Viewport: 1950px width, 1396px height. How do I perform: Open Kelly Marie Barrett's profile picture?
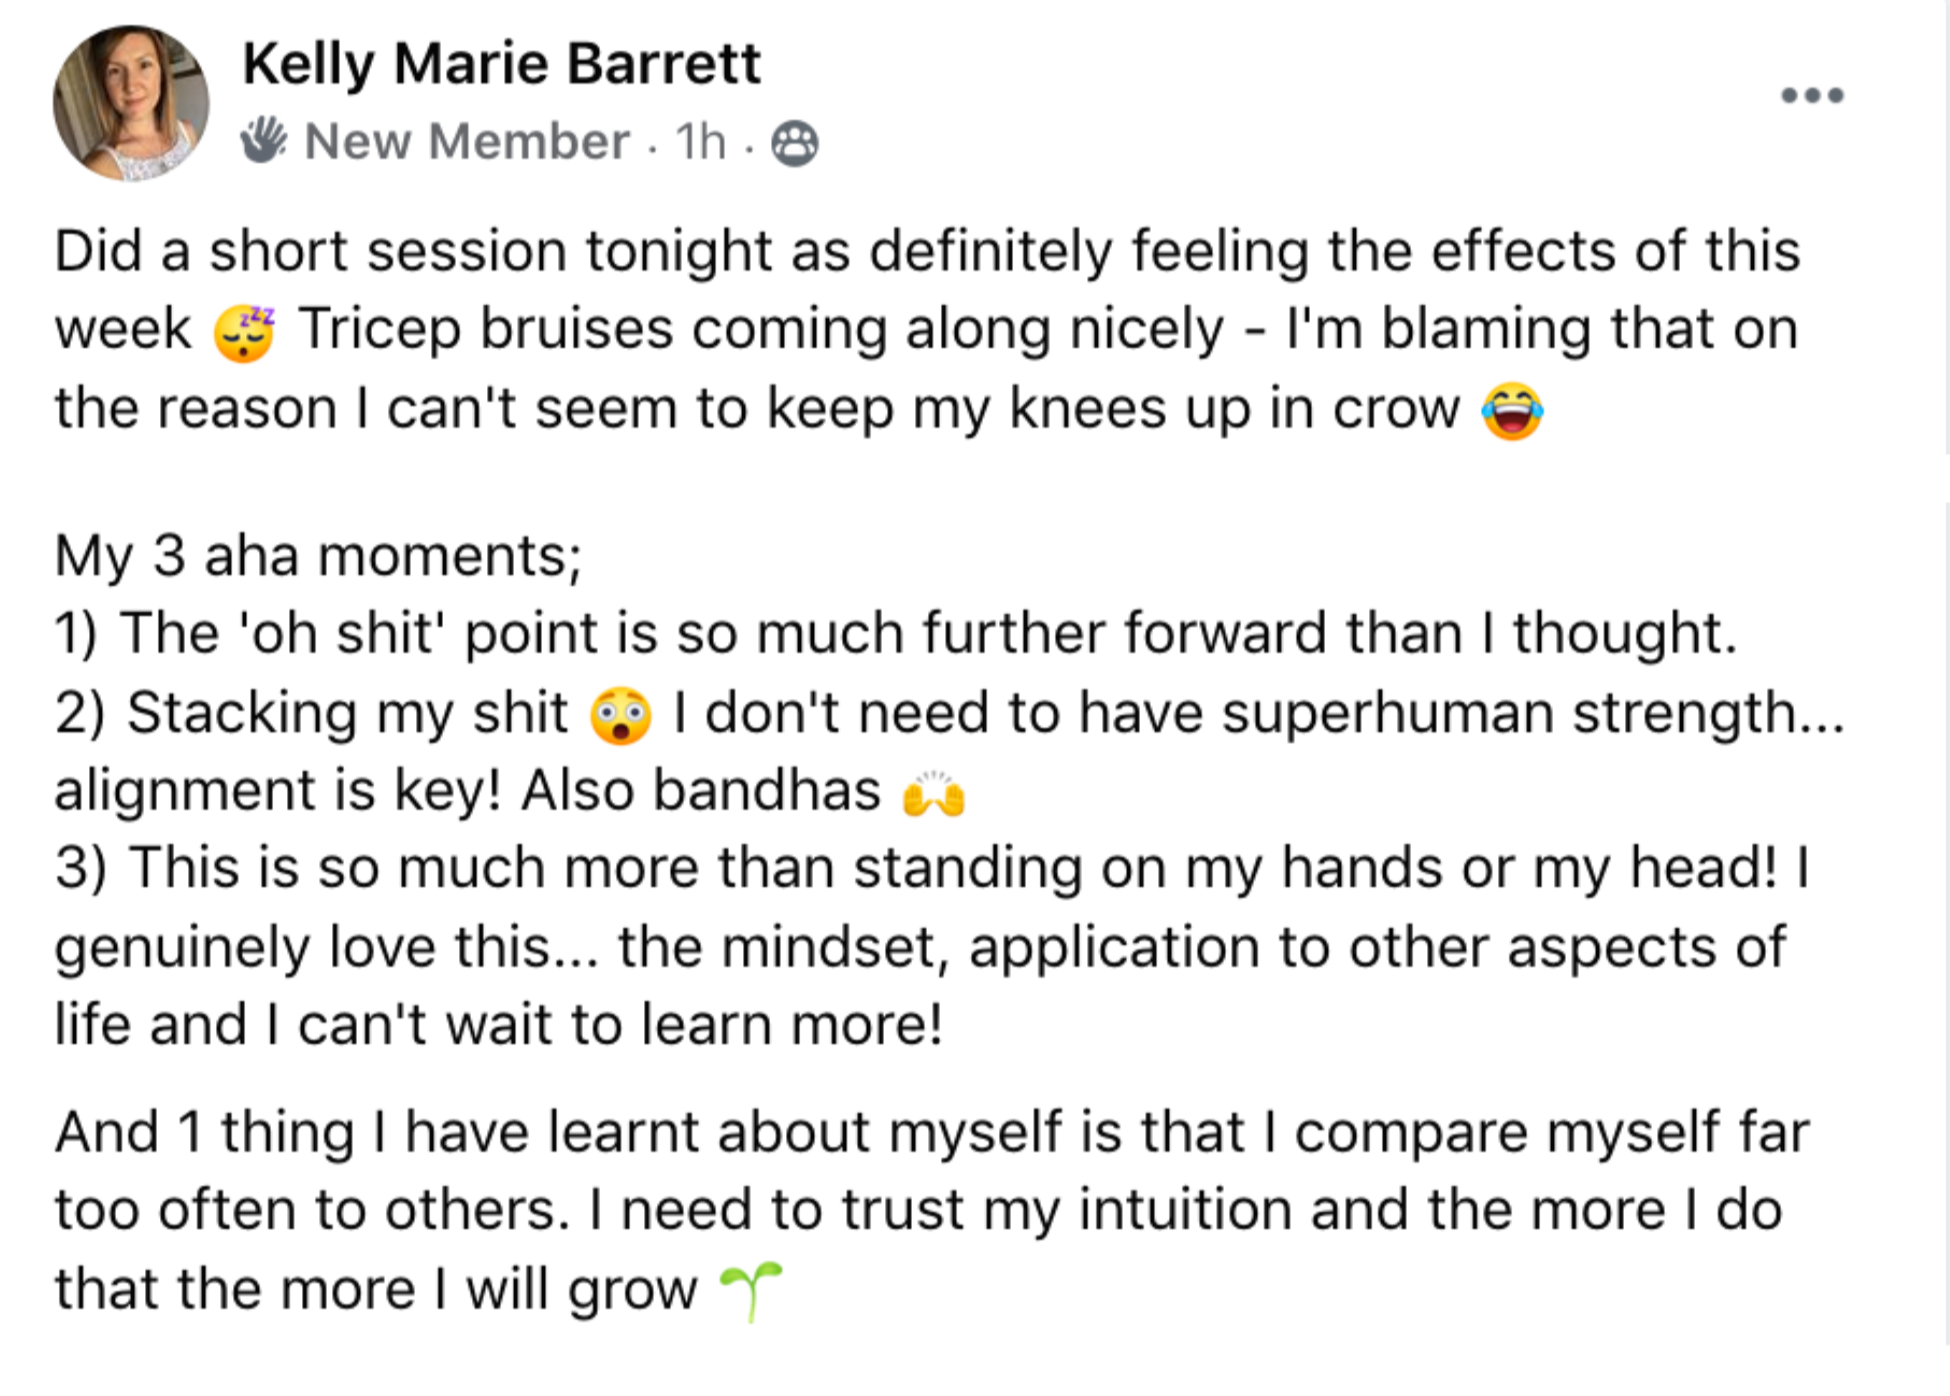131,104
